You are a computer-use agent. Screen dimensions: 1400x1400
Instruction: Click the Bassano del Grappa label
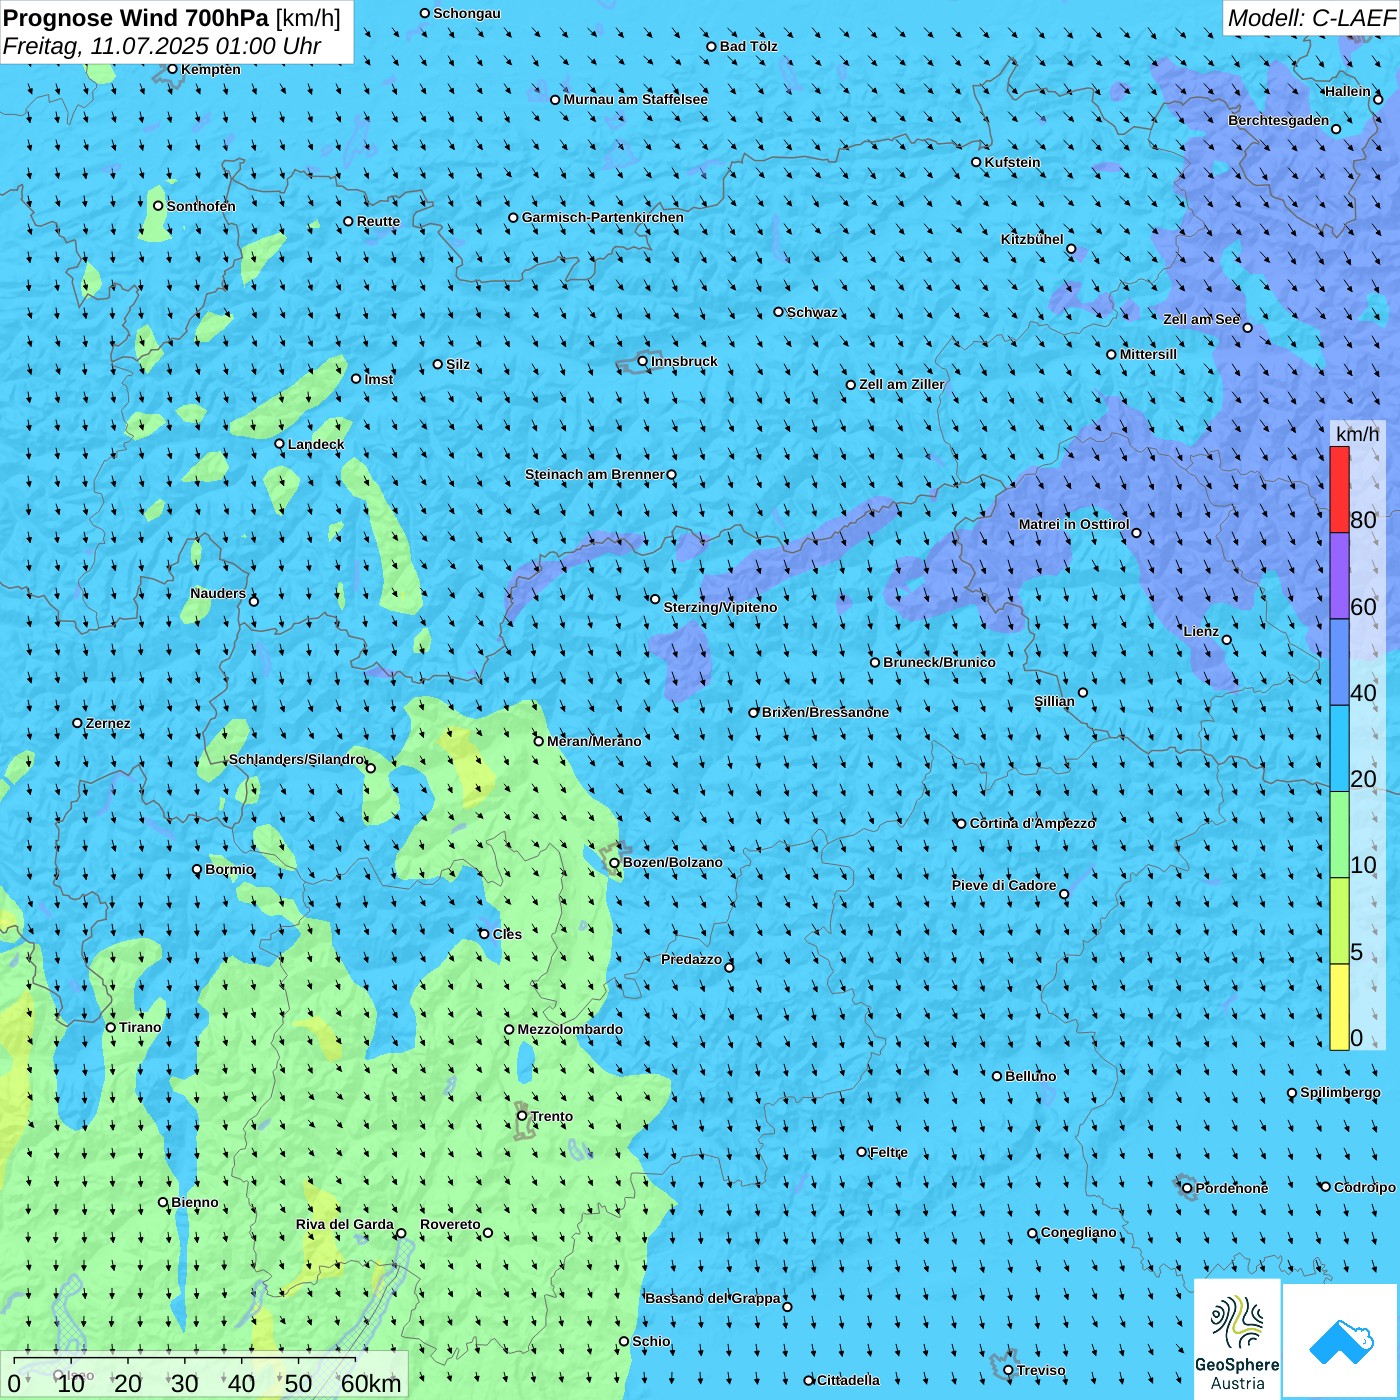[x=713, y=1298]
